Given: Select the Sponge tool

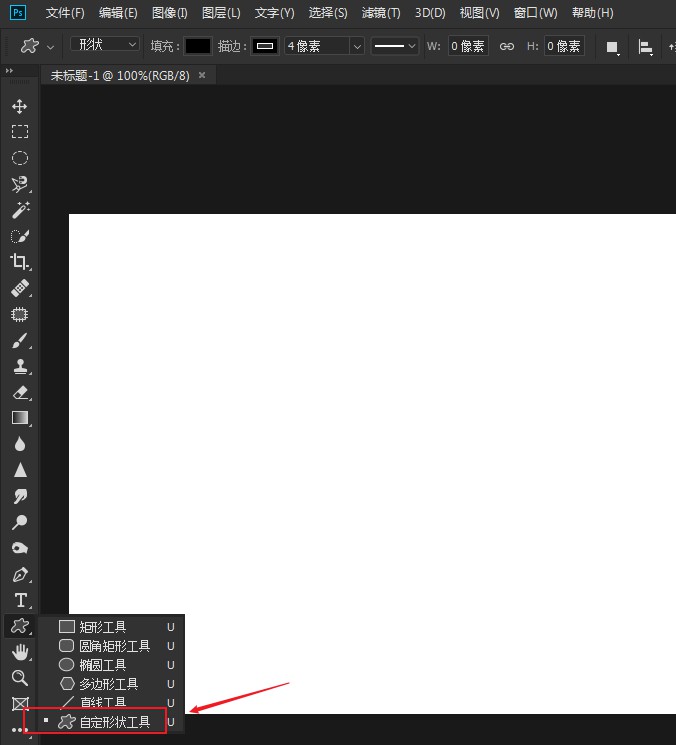Looking at the screenshot, I should [x=19, y=548].
